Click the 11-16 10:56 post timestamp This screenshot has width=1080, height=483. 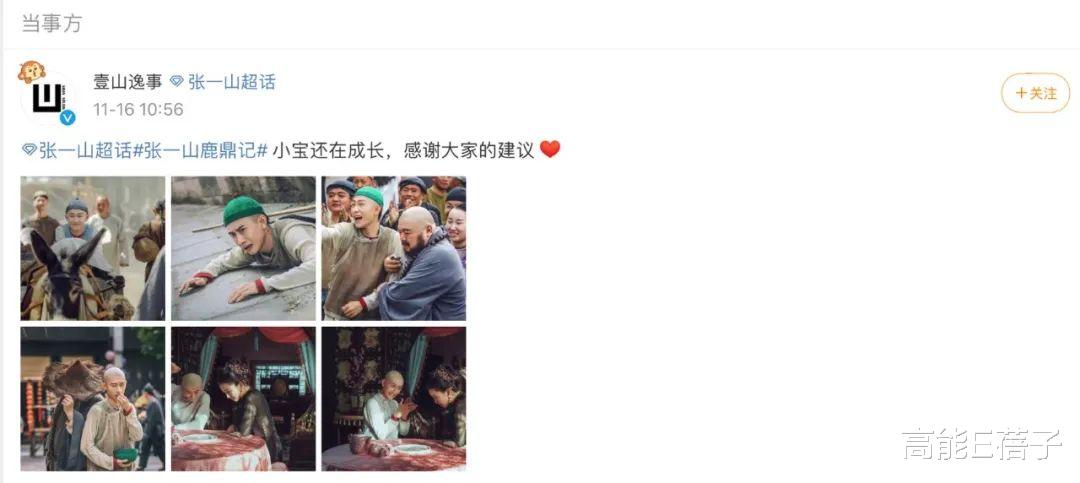pyautogui.click(x=138, y=109)
